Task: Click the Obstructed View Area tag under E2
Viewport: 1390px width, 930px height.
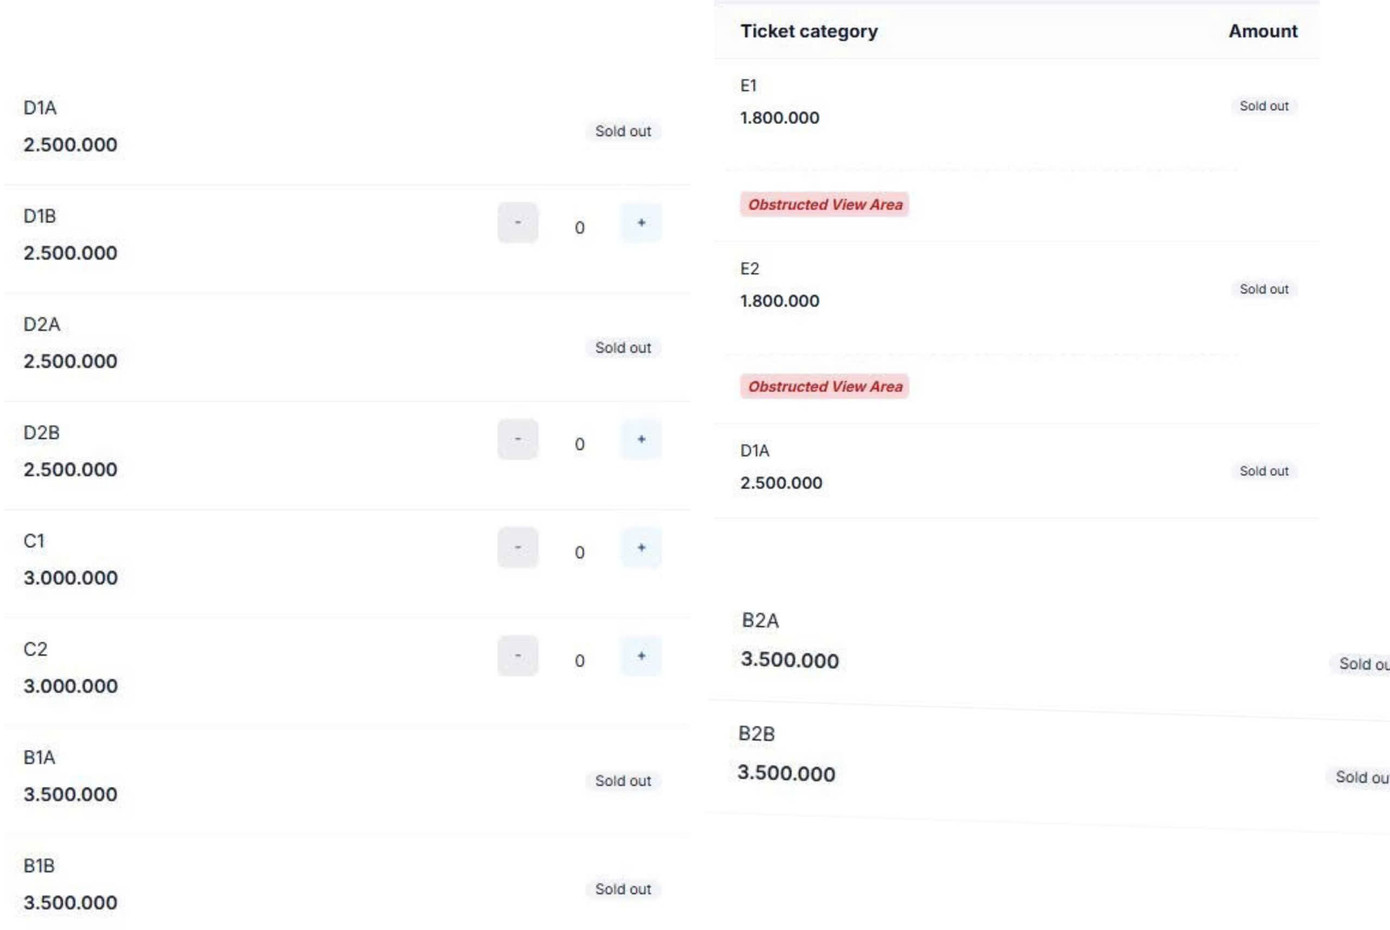Action: pyautogui.click(x=824, y=387)
